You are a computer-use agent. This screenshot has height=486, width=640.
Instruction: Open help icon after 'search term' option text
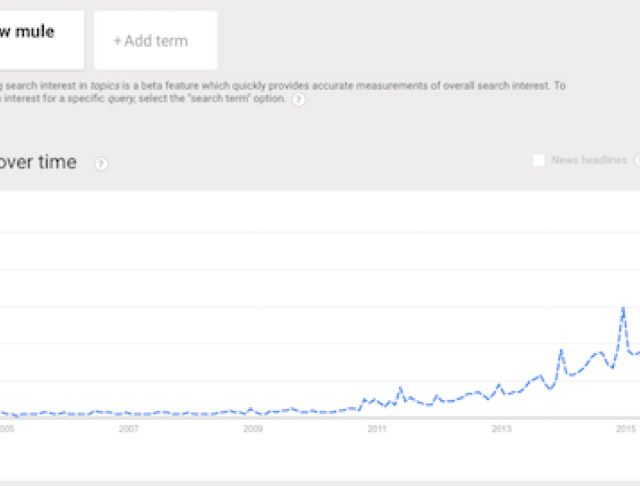(x=298, y=100)
